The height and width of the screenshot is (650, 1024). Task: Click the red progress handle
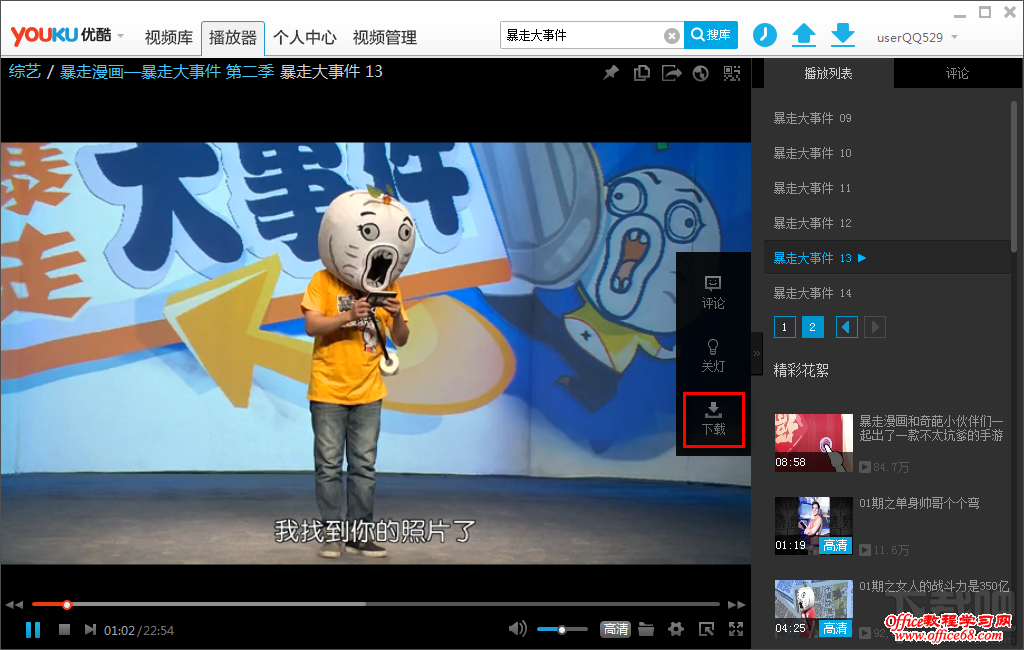tap(67, 605)
